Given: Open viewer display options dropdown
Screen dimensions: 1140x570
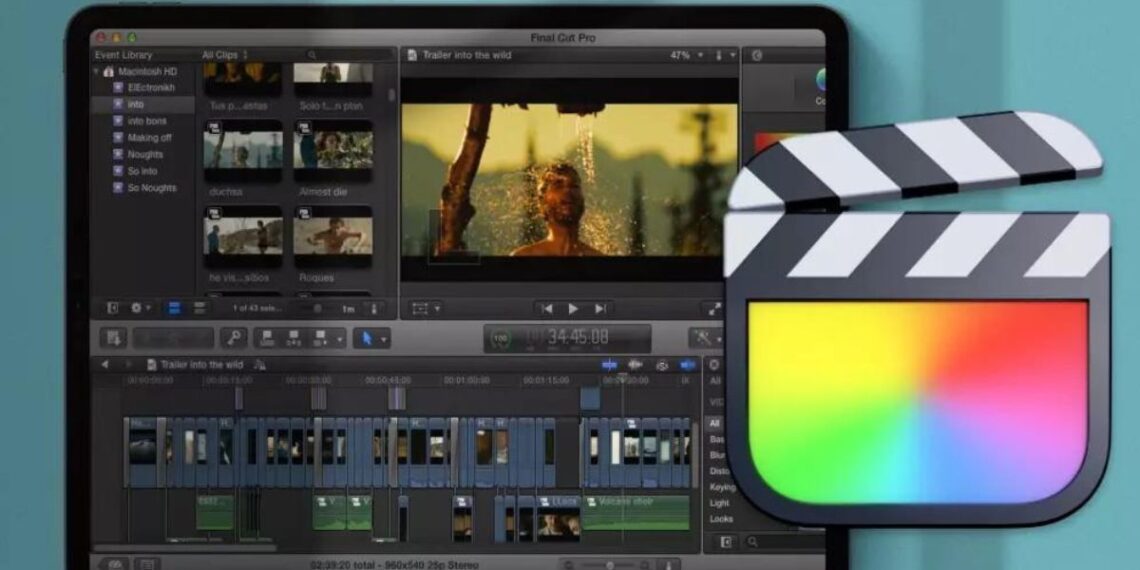Looking at the screenshot, I should point(724,55).
